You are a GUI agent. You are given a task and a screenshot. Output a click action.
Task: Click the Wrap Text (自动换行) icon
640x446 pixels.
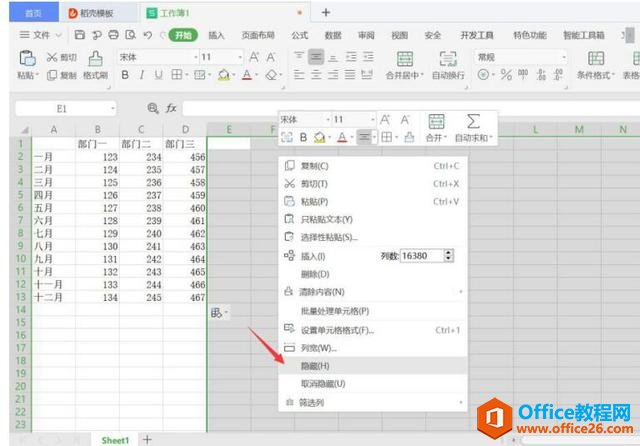[448, 59]
